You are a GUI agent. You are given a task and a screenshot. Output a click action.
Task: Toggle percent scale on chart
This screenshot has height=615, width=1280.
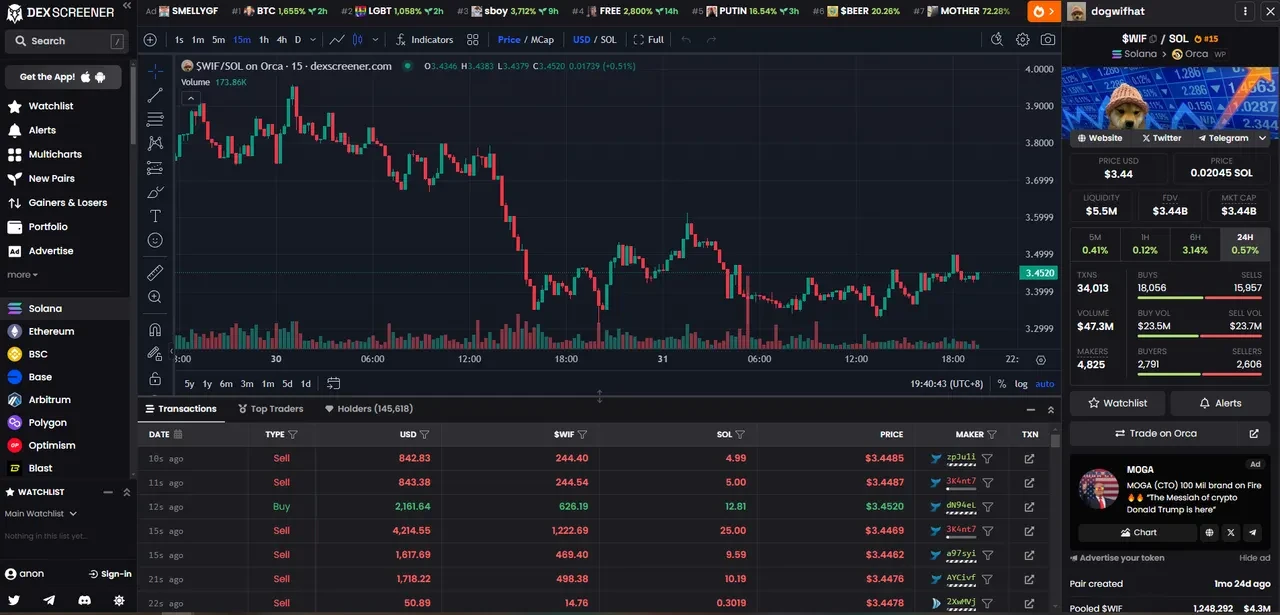[x=1001, y=384]
